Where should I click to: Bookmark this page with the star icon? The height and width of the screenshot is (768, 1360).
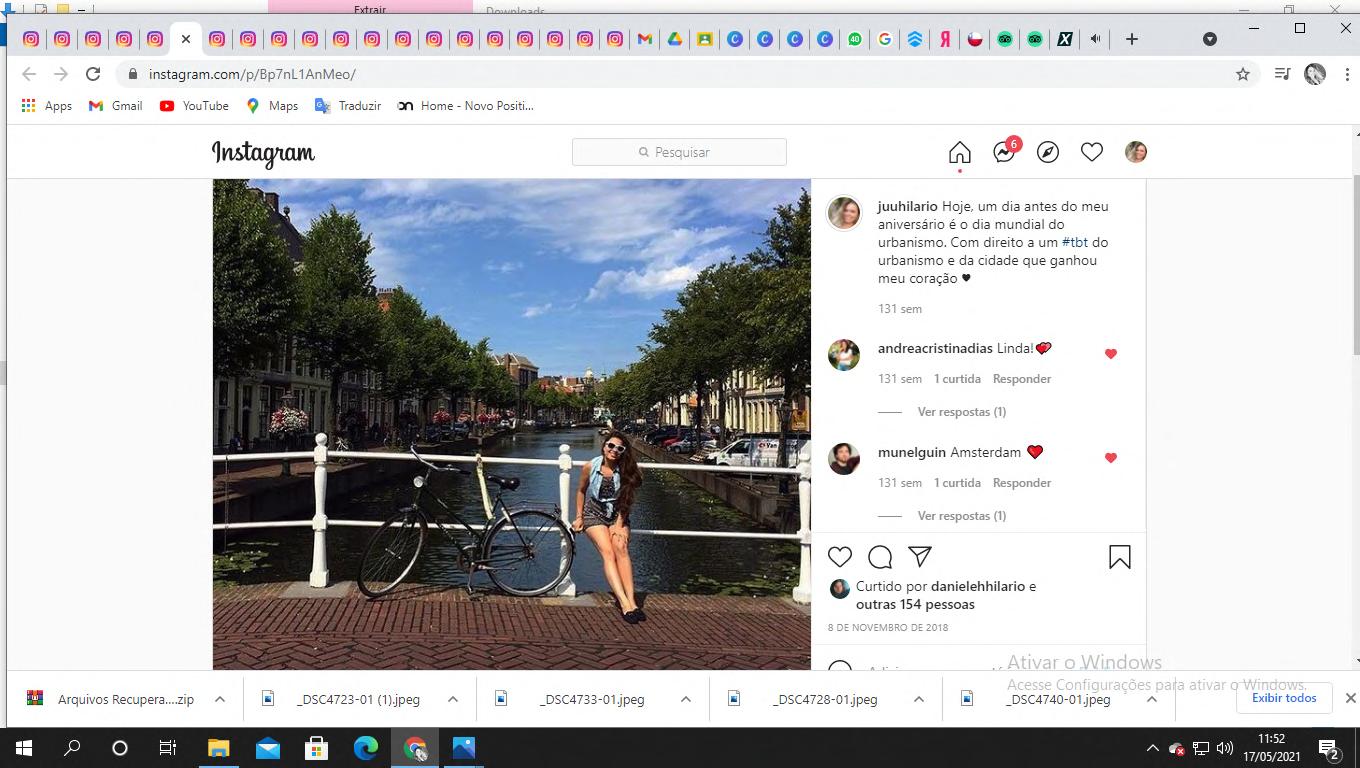coord(1243,74)
